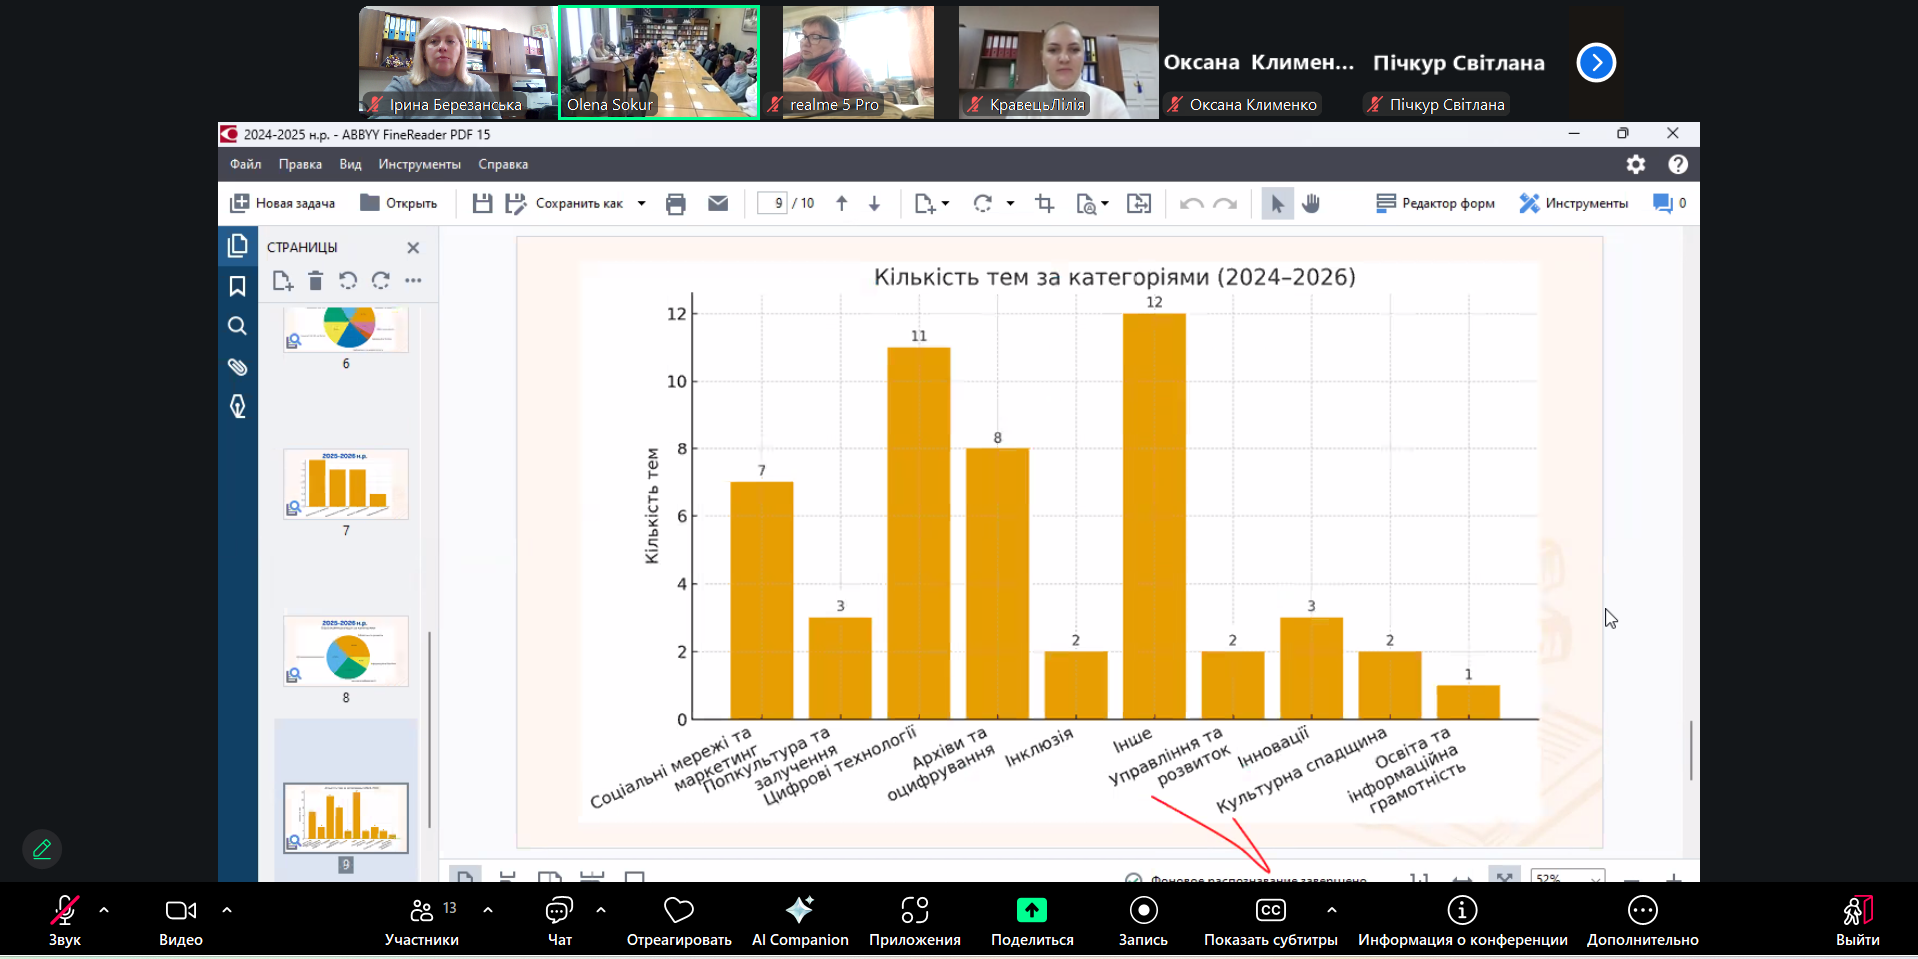Unmute microphone with Звук button

tap(65, 920)
